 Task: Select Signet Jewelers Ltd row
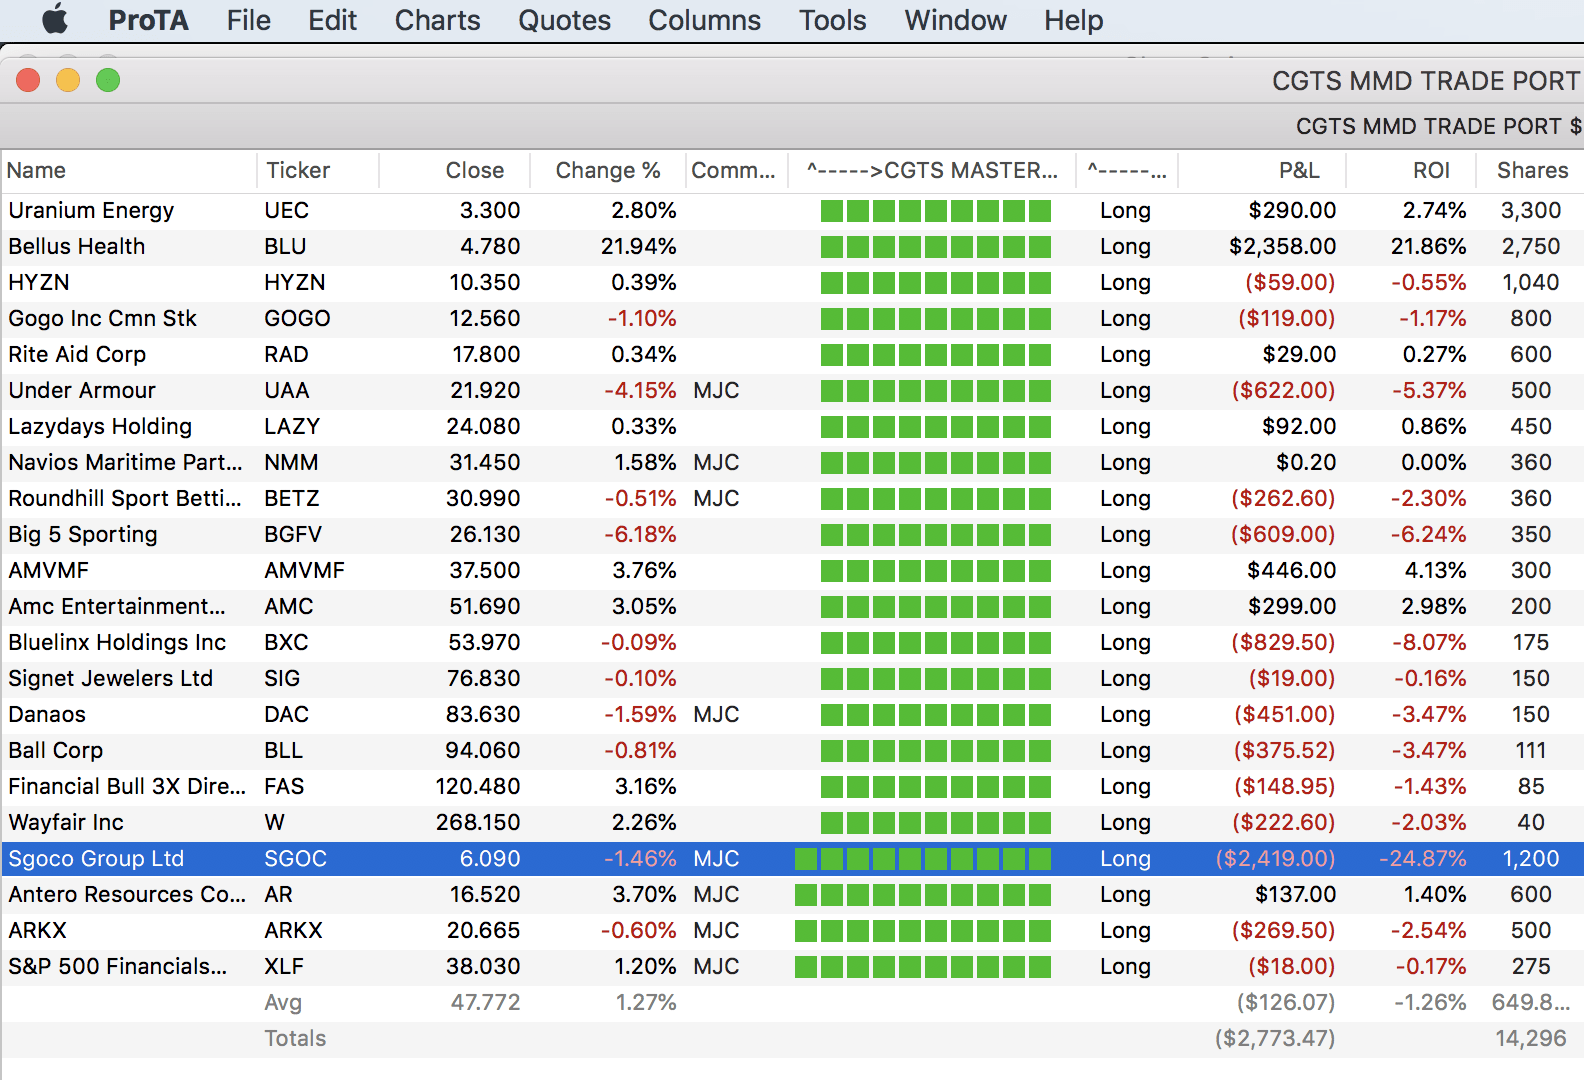coord(792,678)
